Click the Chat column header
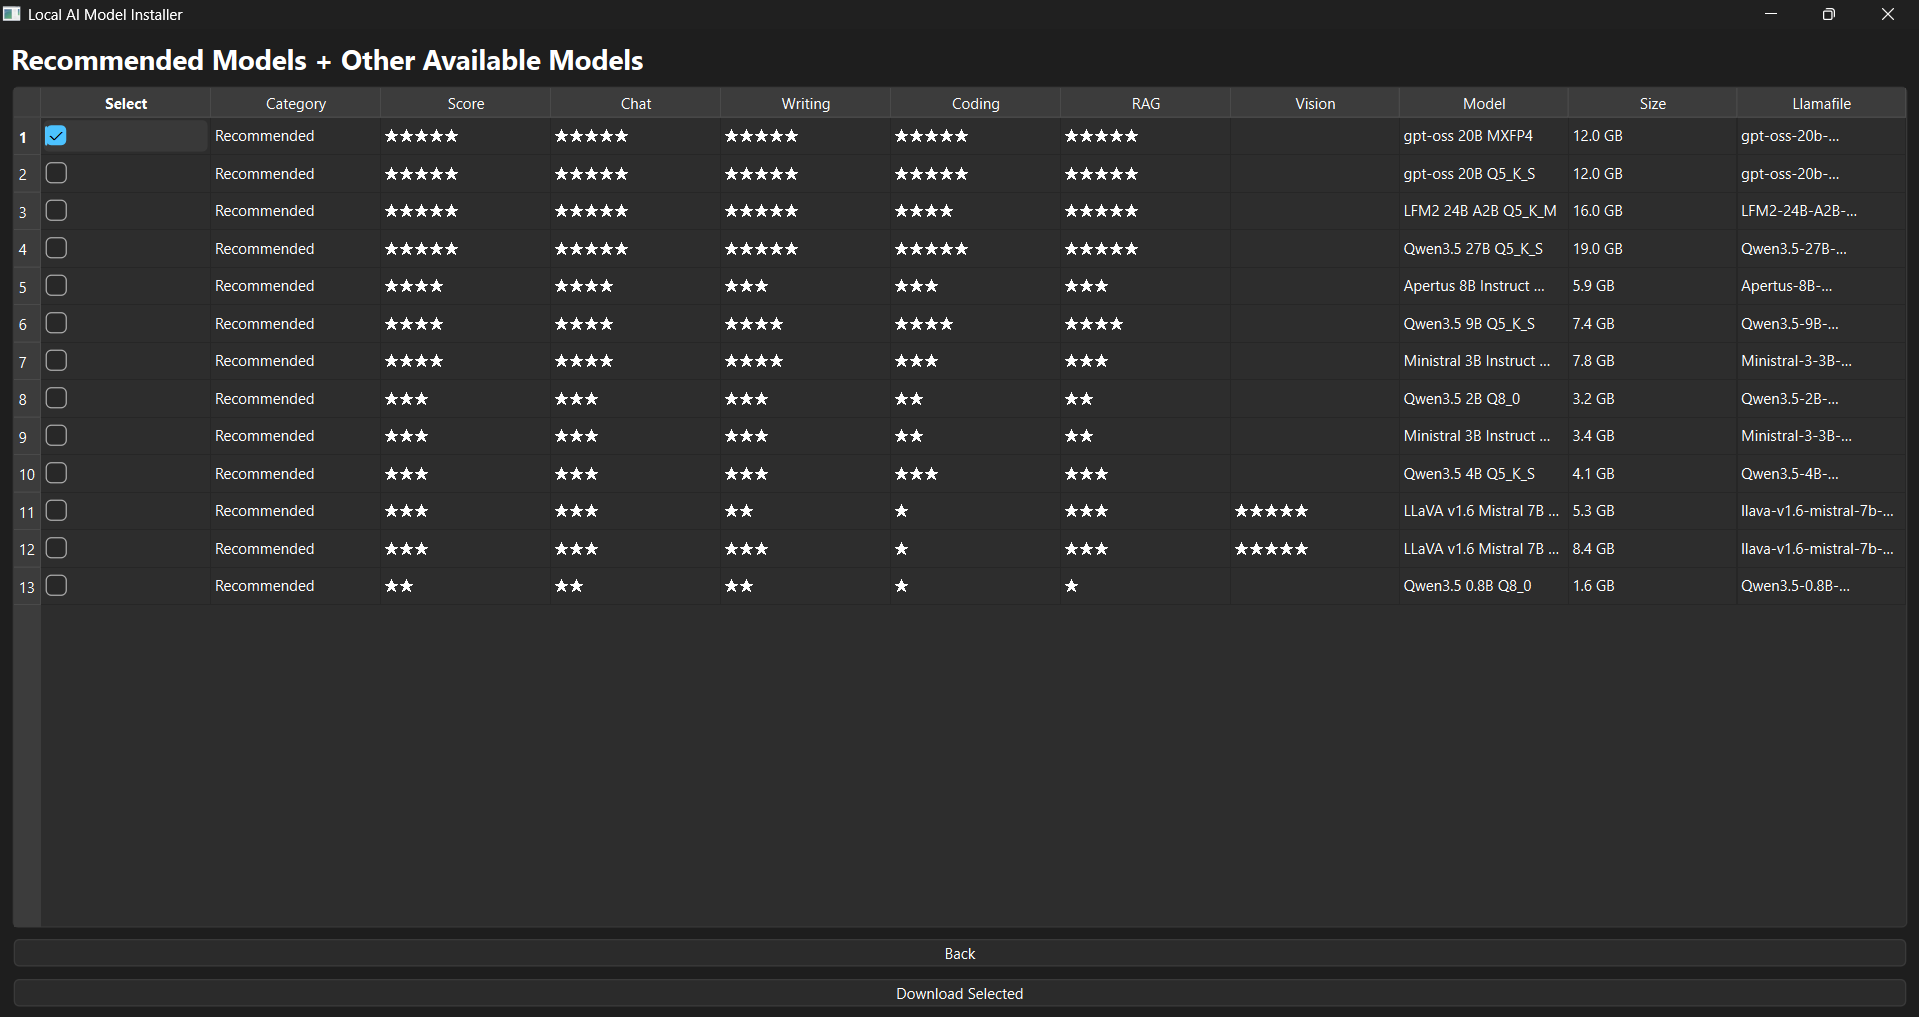 coord(636,103)
